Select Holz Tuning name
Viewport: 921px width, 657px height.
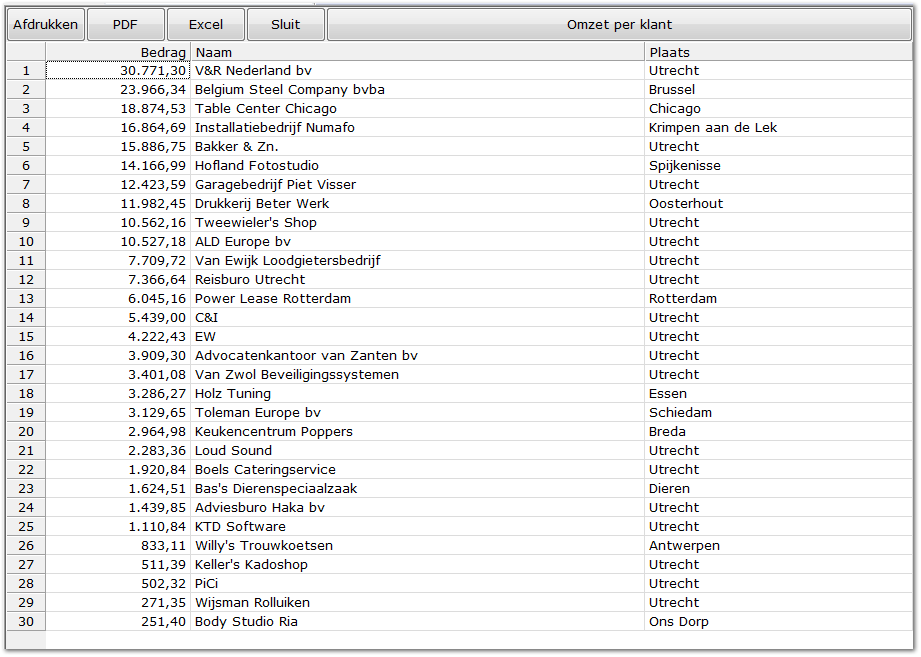tap(418, 393)
